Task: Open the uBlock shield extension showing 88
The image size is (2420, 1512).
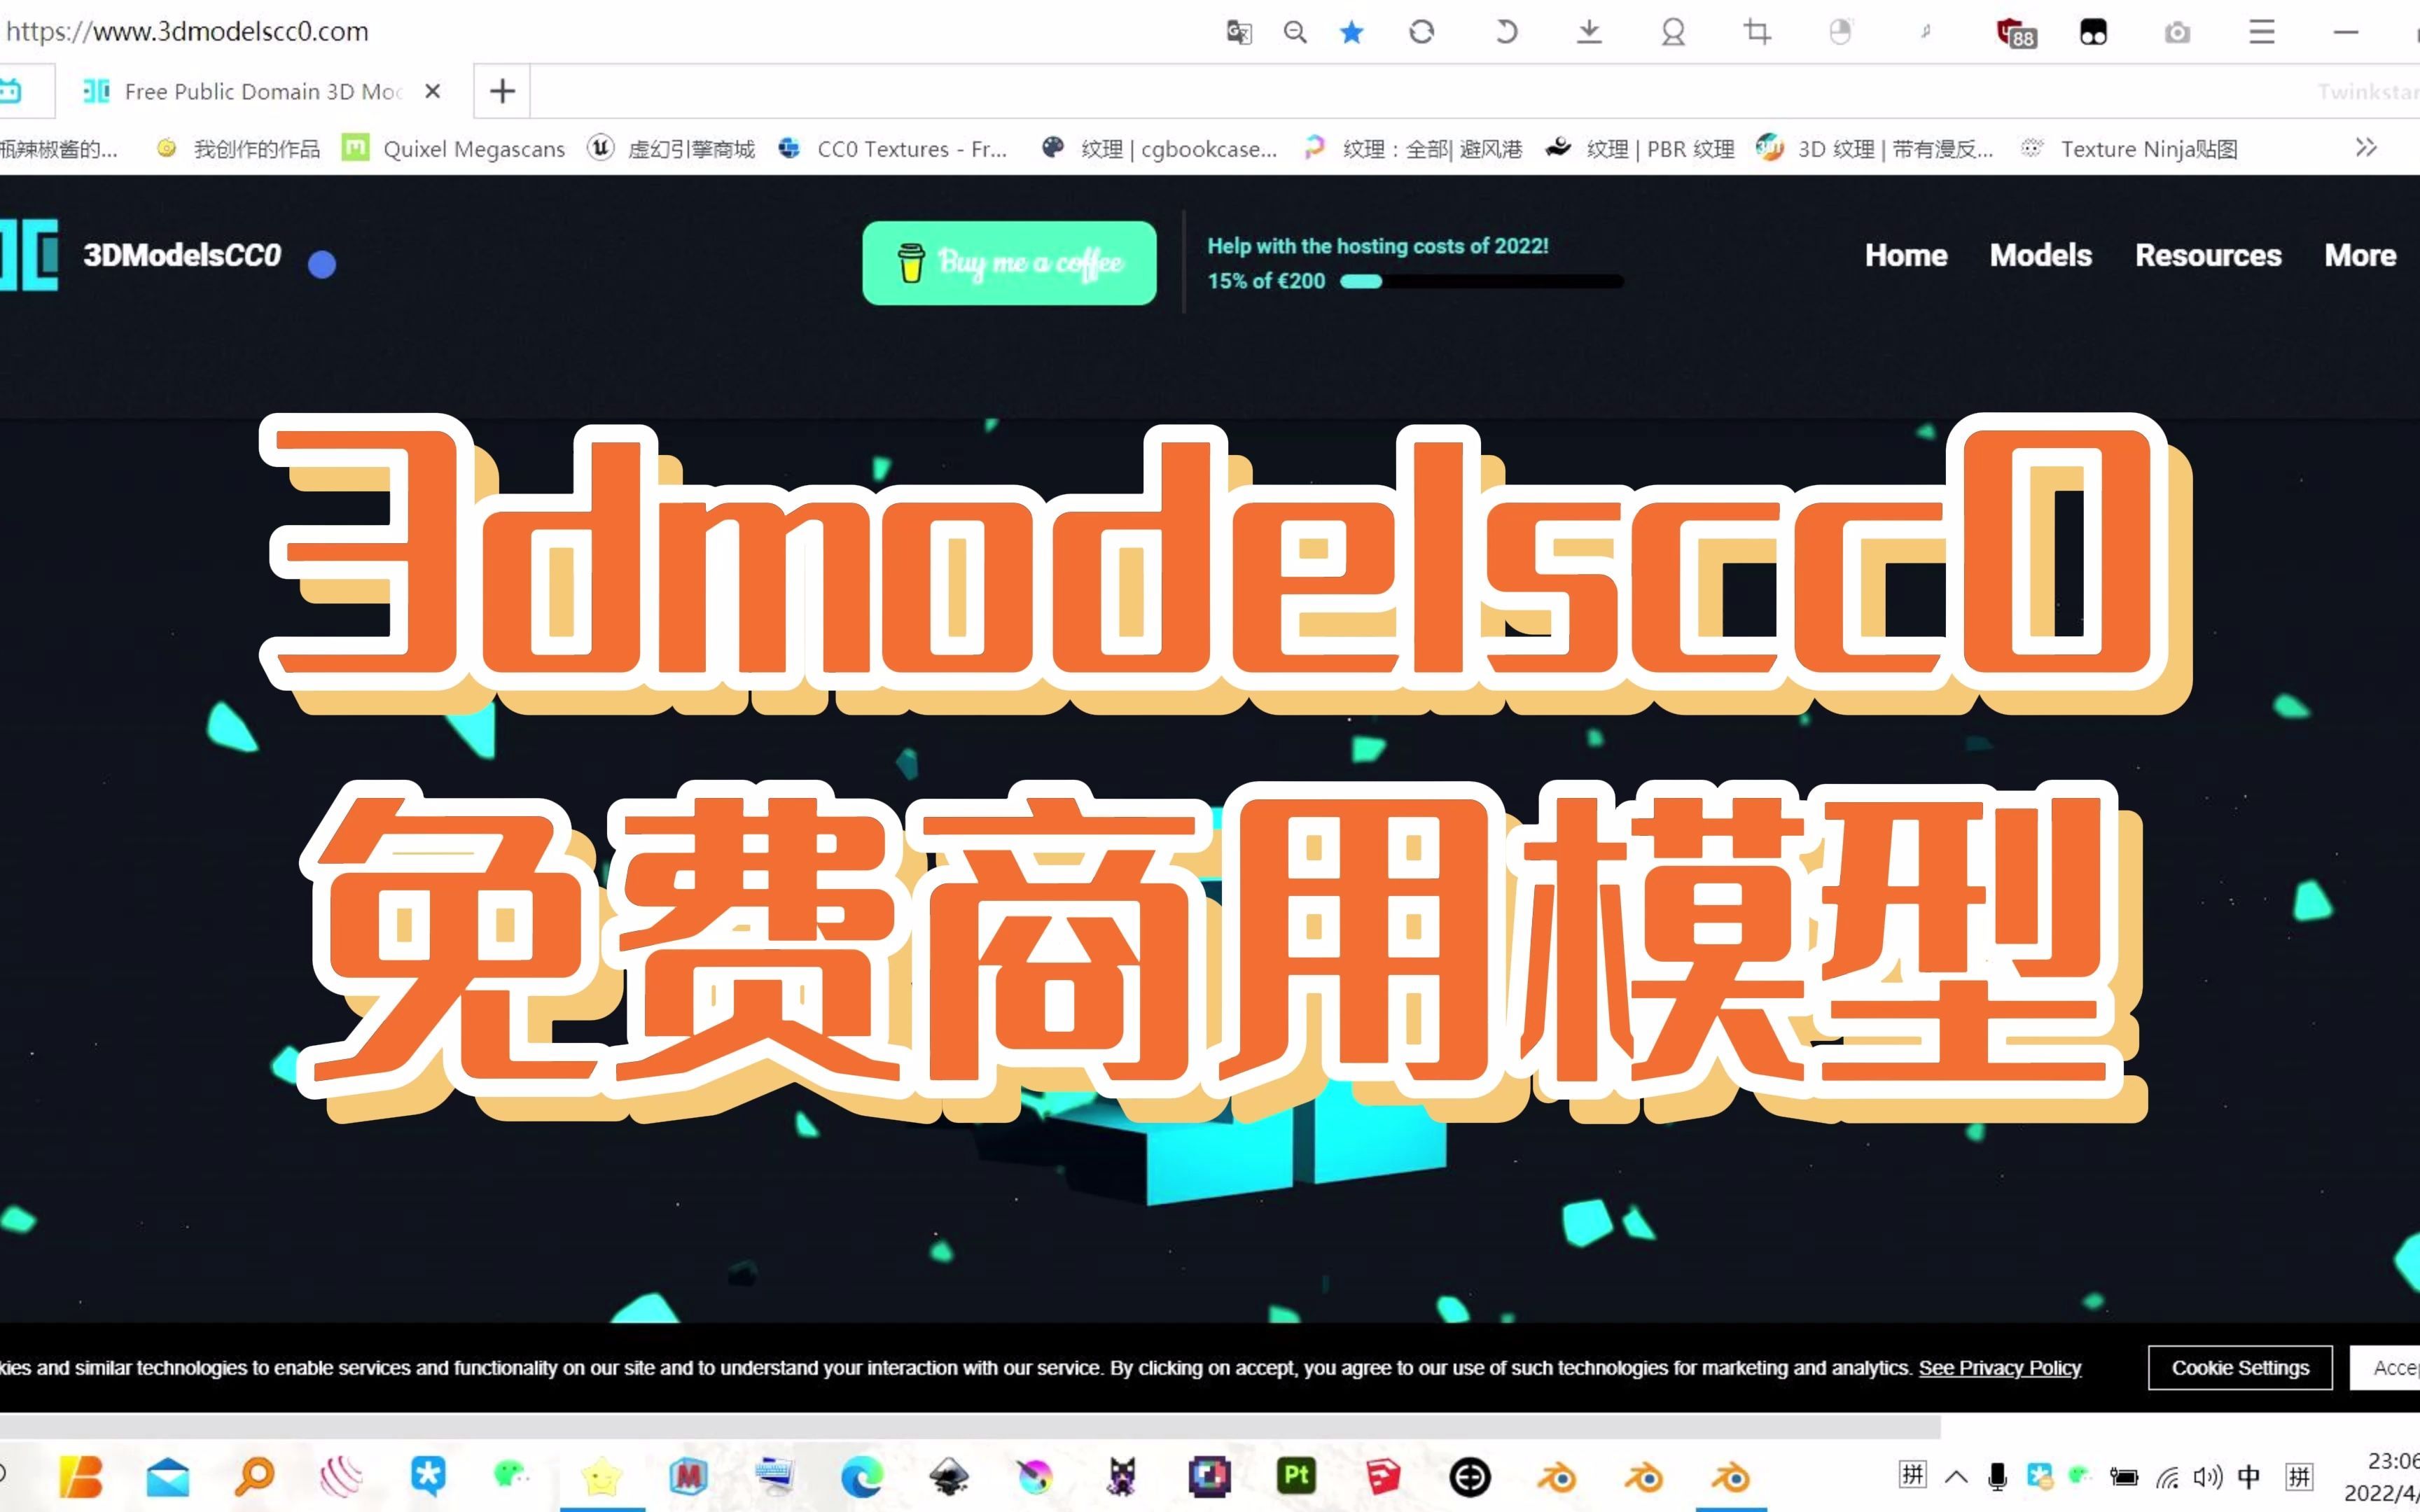Action: (x=2016, y=34)
